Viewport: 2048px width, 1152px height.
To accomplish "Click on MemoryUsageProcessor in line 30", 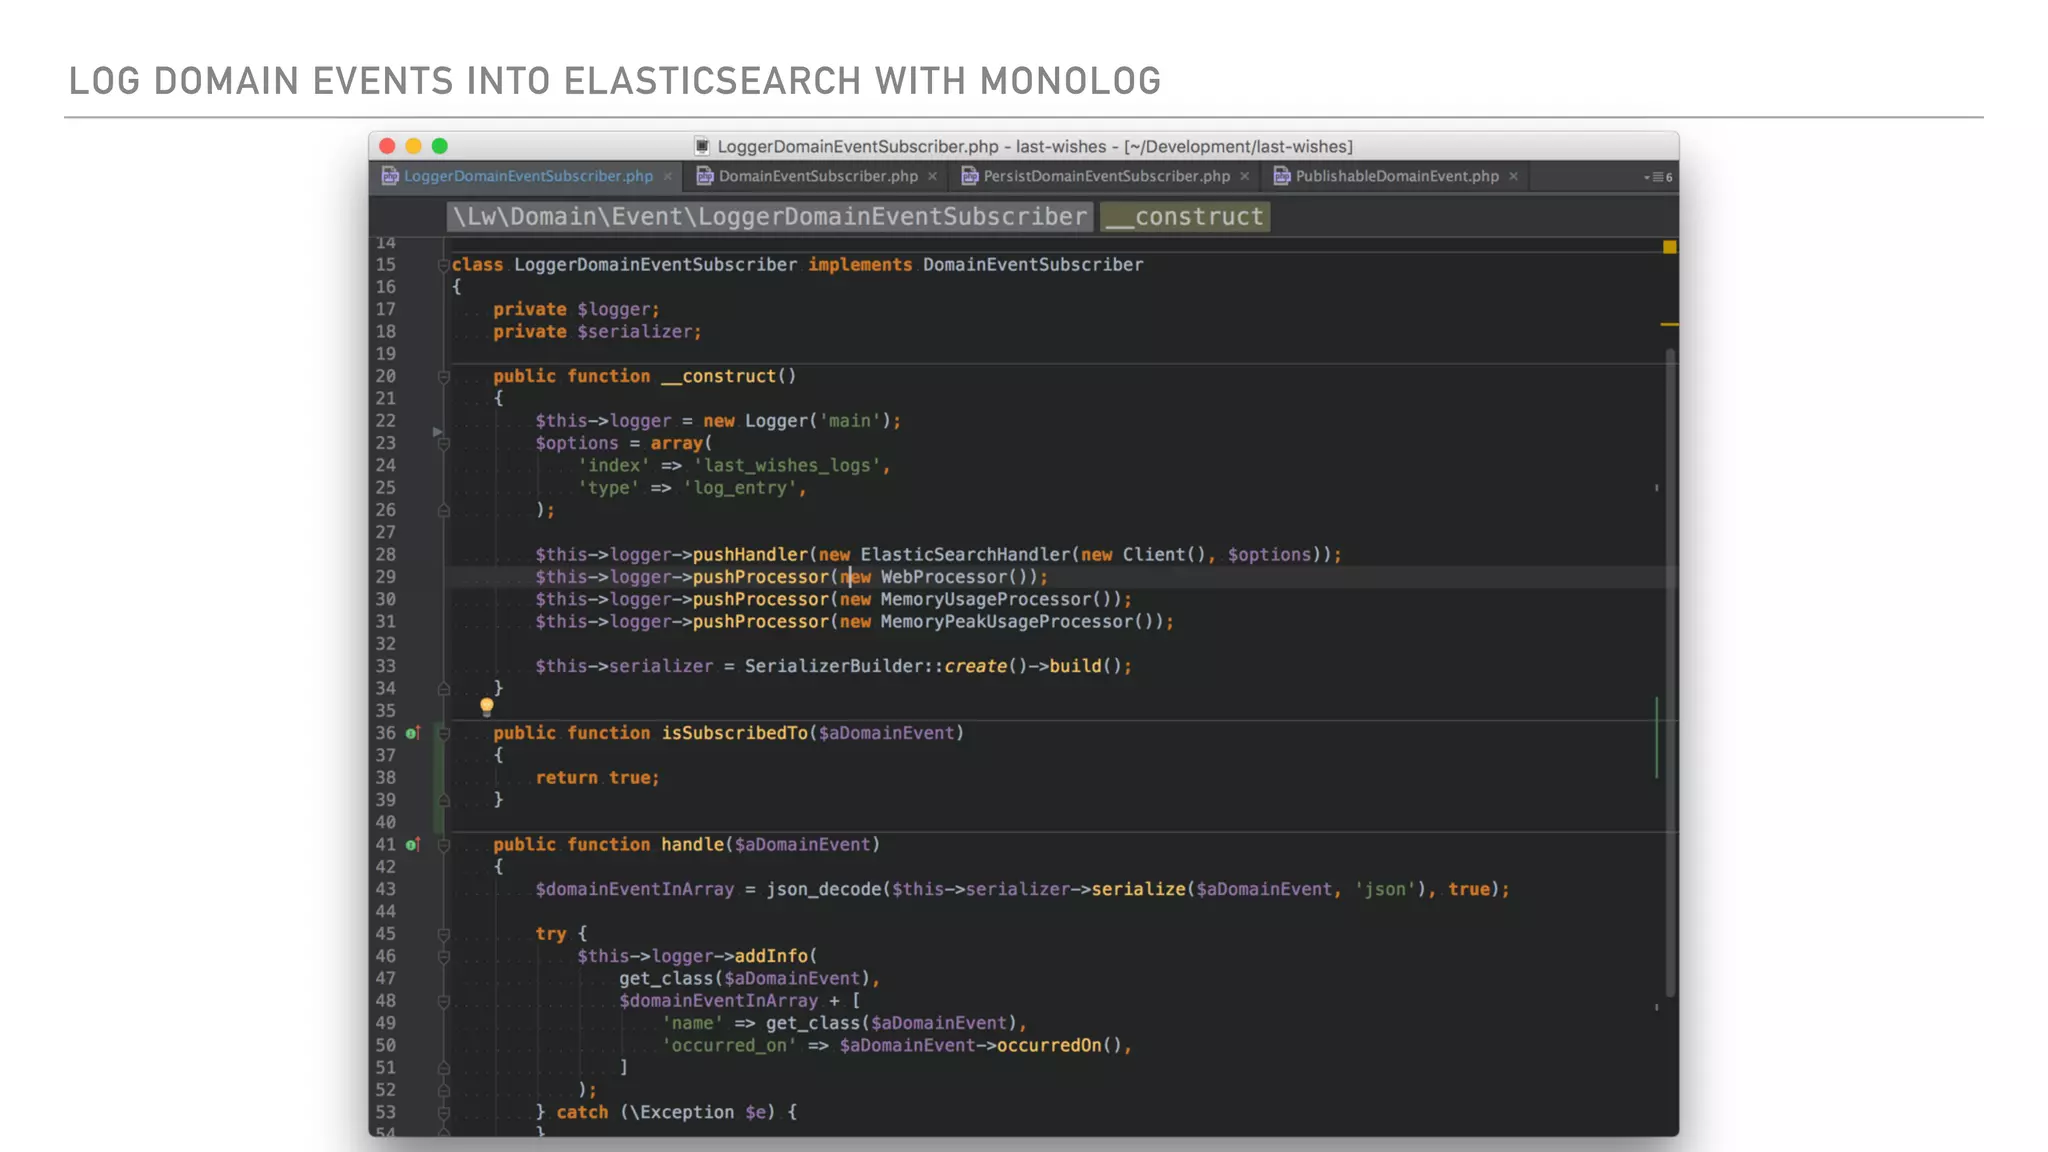I will pyautogui.click(x=986, y=600).
